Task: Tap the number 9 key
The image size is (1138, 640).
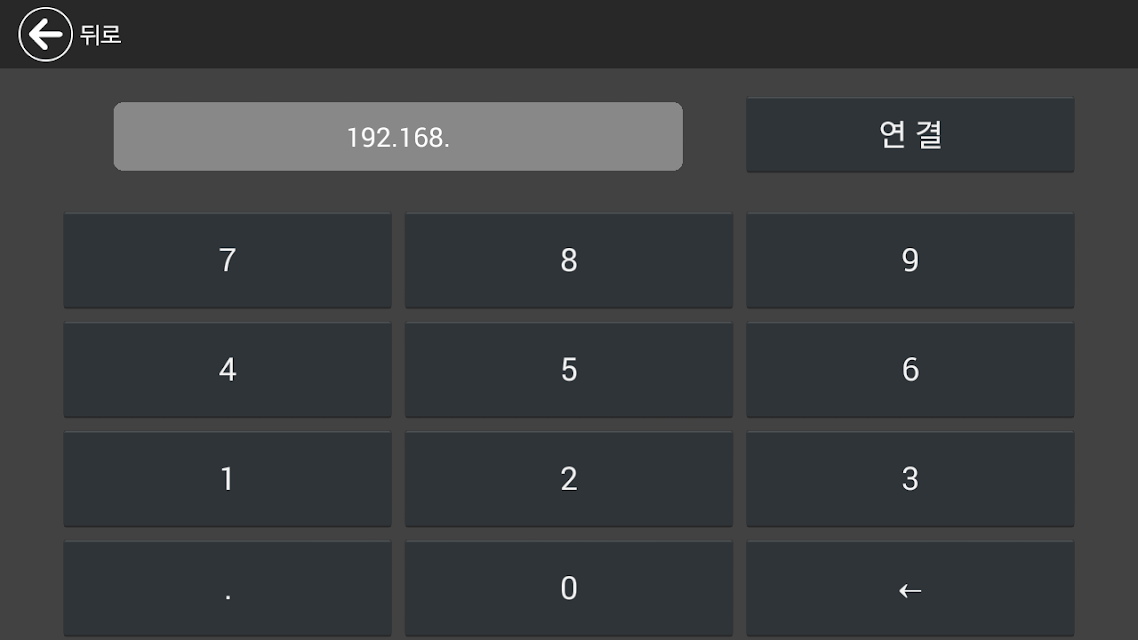Action: (x=910, y=260)
